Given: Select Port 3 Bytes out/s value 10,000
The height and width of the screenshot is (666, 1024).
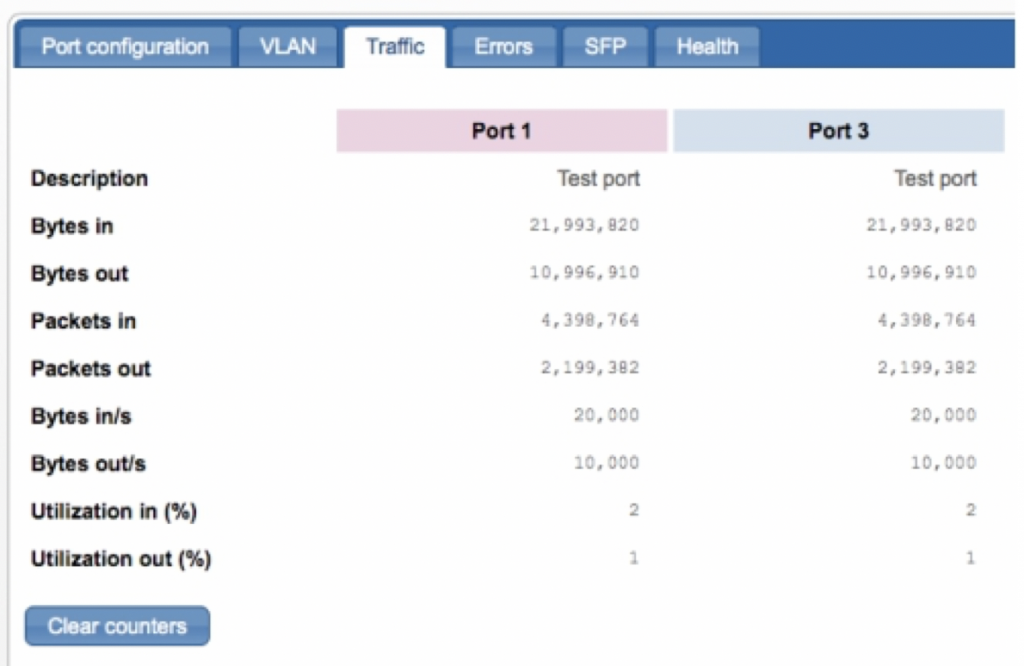Looking at the screenshot, I should pos(943,463).
